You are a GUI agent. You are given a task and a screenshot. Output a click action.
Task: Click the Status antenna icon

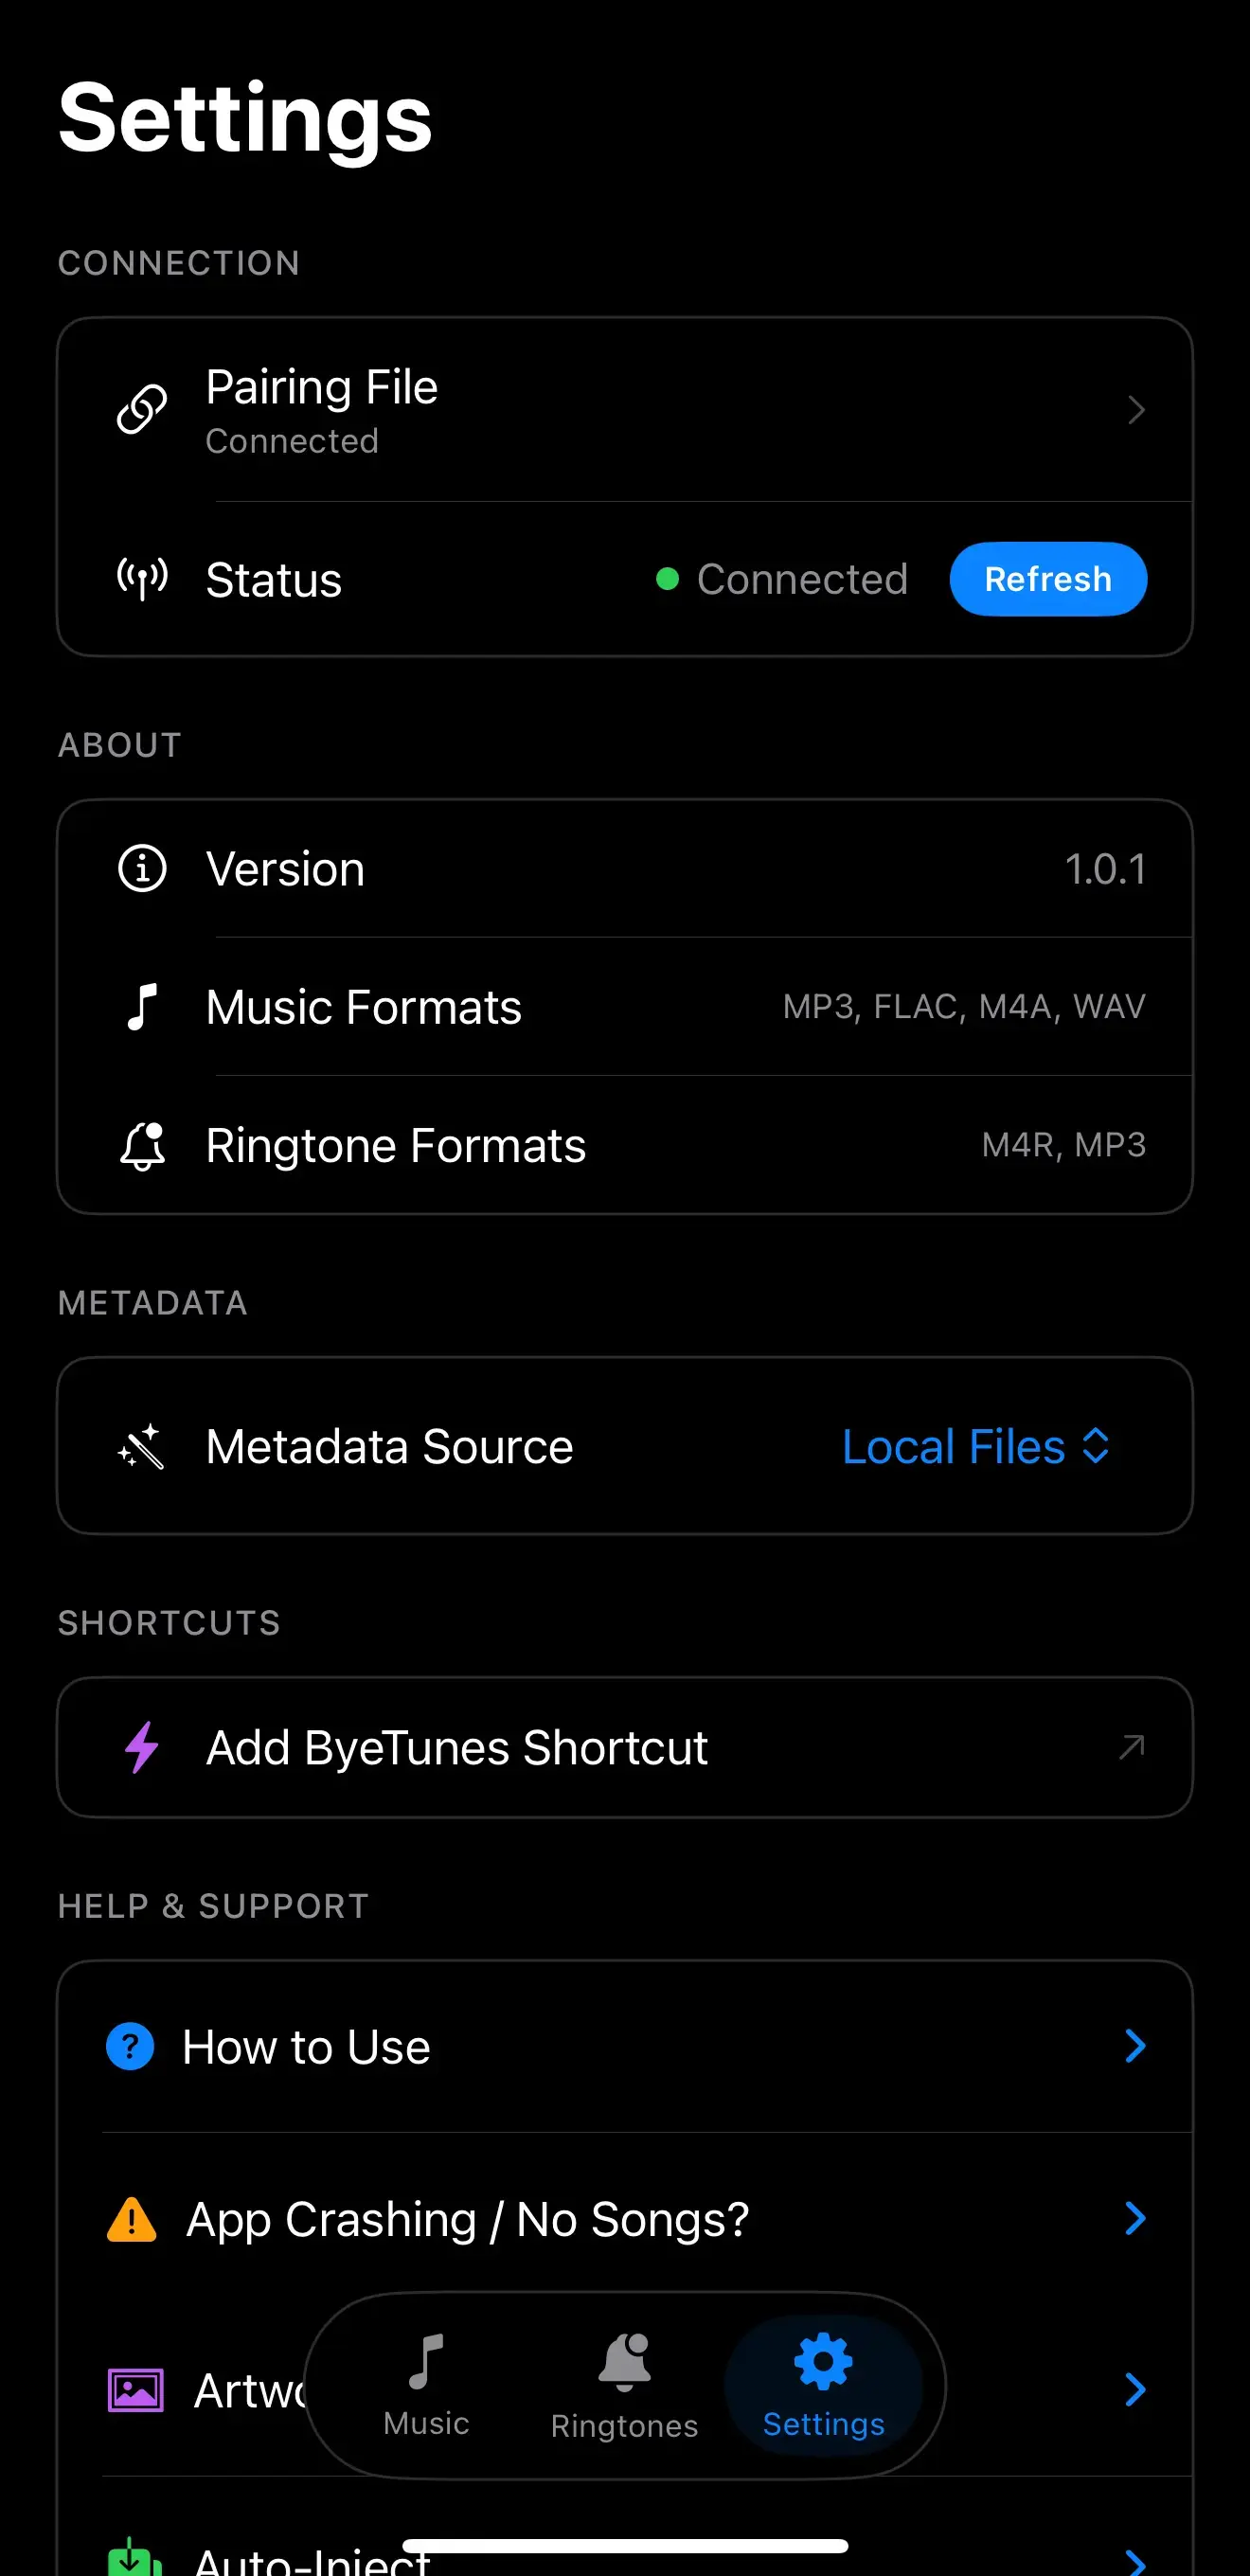pyautogui.click(x=142, y=579)
